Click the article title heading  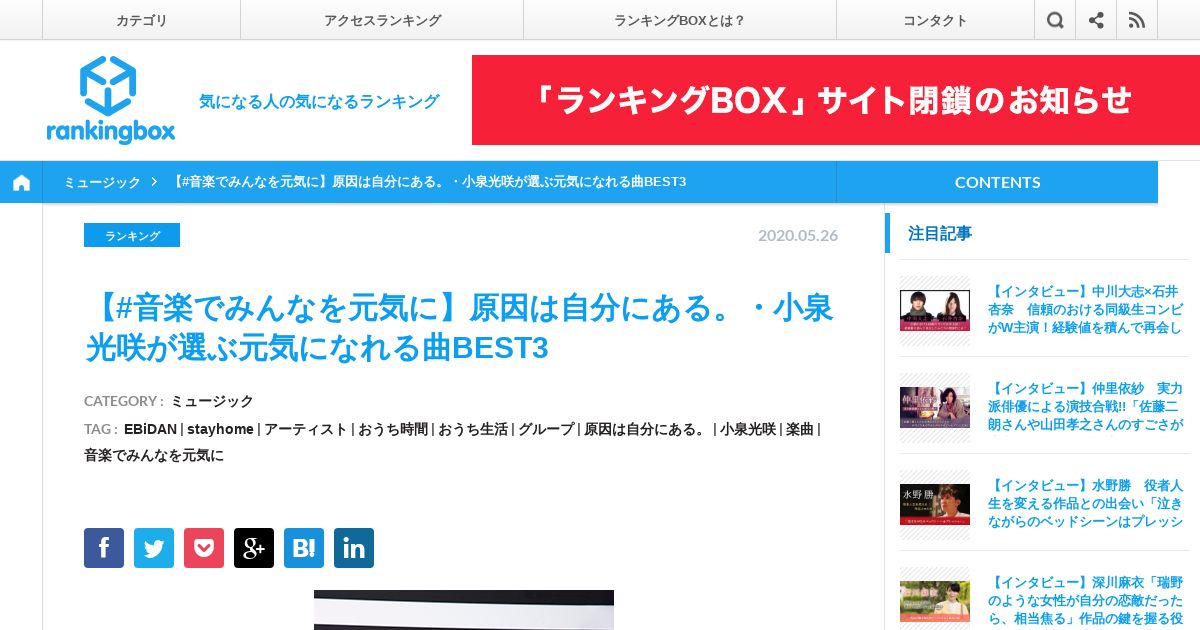tap(459, 328)
